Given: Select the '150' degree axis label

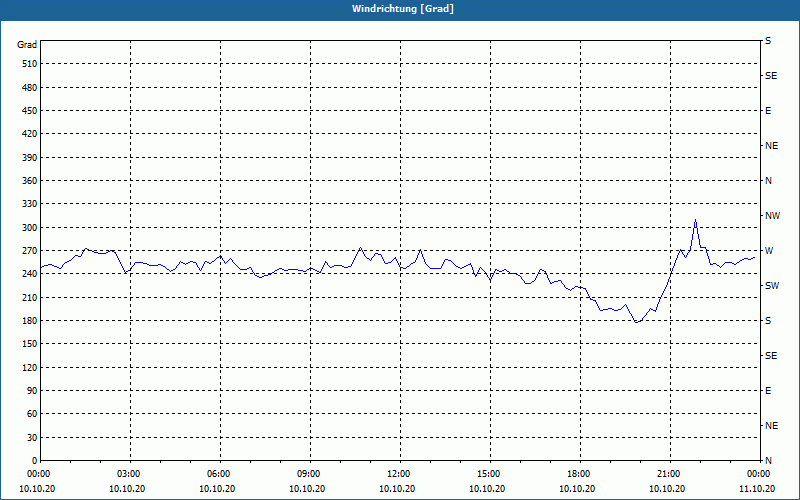Looking at the screenshot, I should coord(30,344).
